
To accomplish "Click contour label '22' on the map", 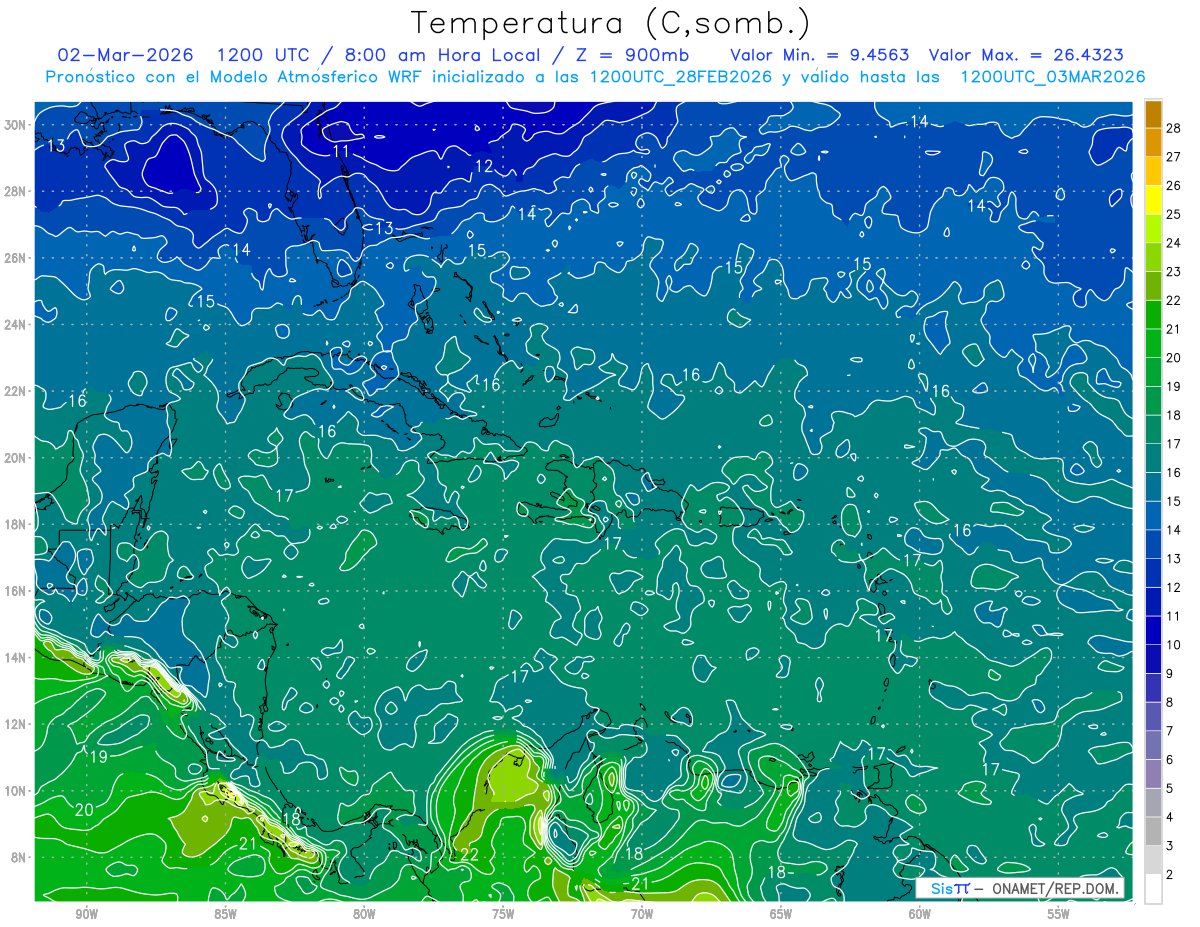I will click(x=469, y=855).
